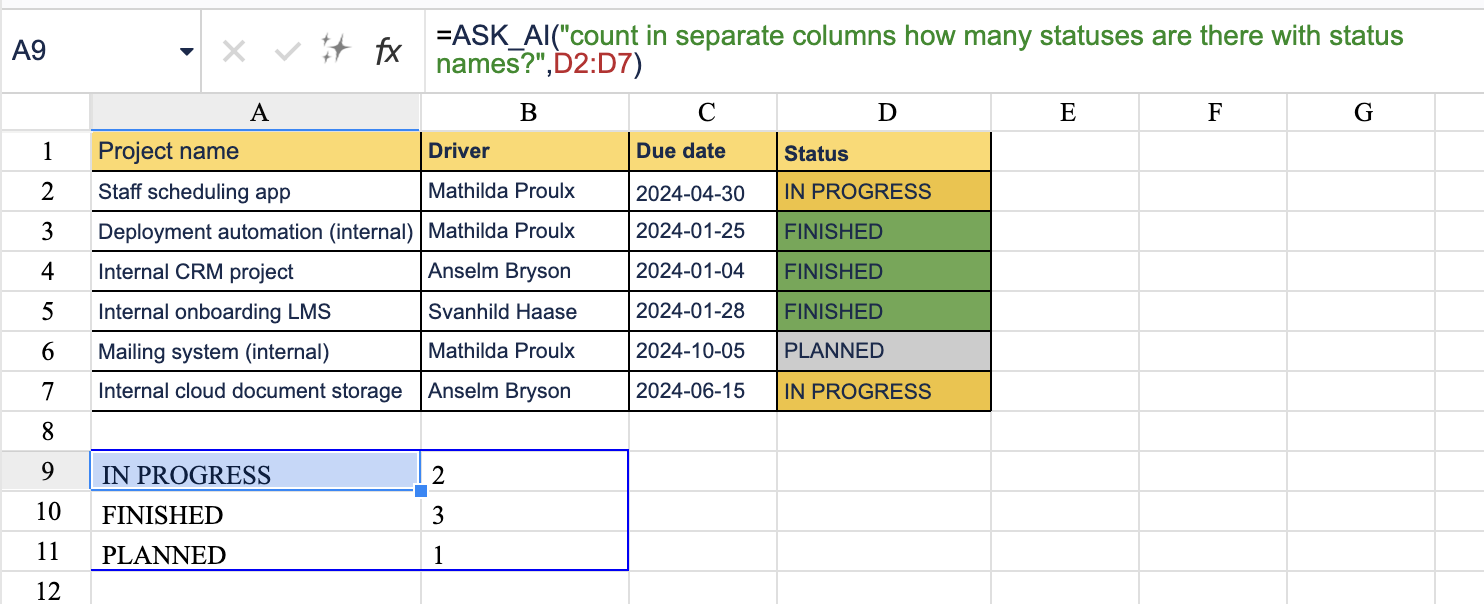
Task: Select the "Internal onboarding LMS" cell
Action: (256, 311)
